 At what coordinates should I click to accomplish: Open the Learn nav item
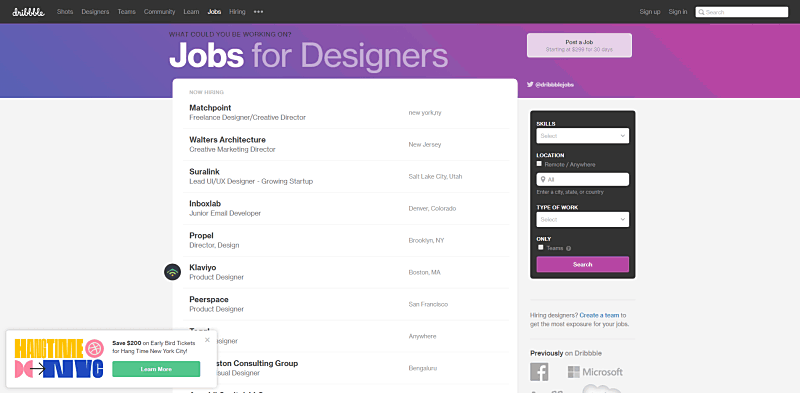(x=191, y=12)
